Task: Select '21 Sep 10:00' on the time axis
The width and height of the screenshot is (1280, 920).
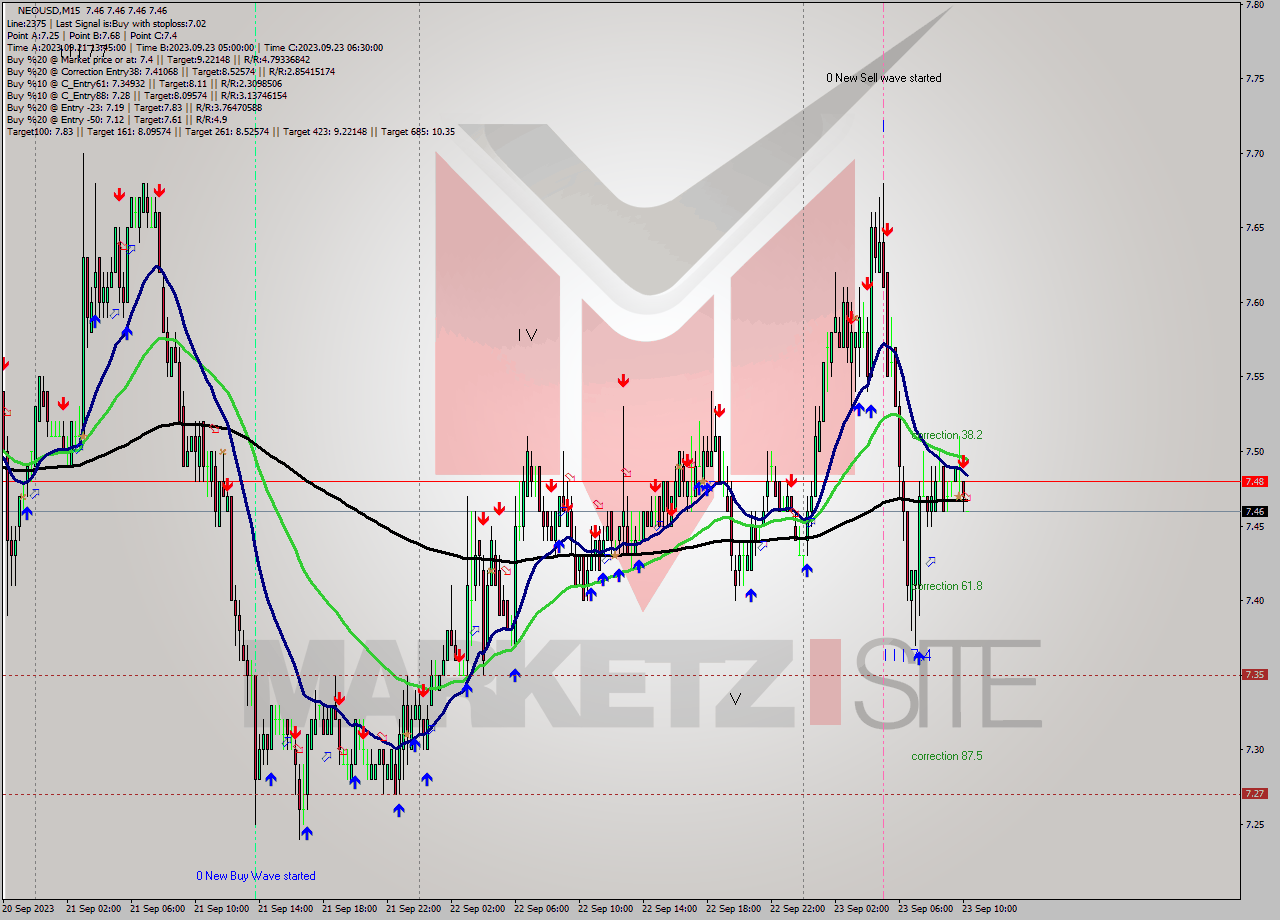Action: click(x=221, y=909)
